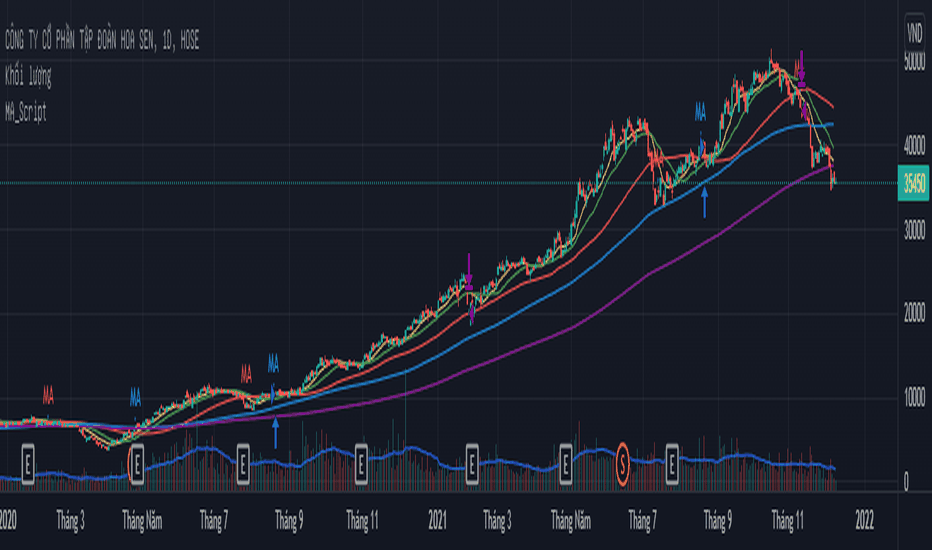Click the 50000 price scale label
The width and height of the screenshot is (932, 550).
(x=914, y=61)
